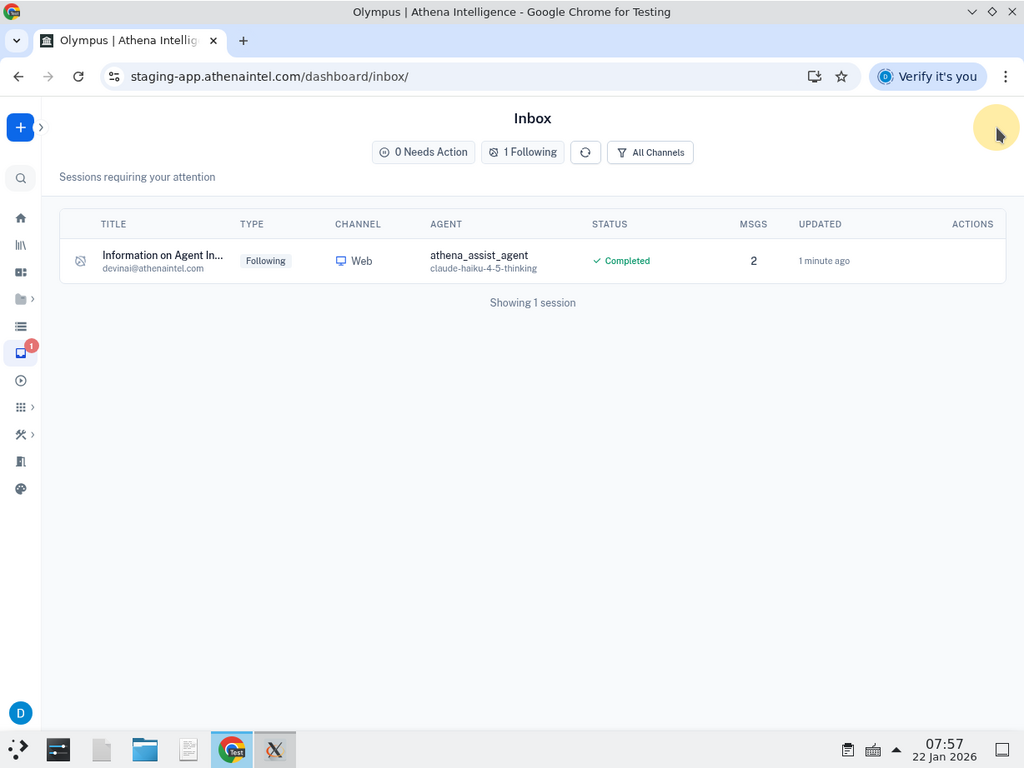The width and height of the screenshot is (1024, 768).
Task: Select the Olympus | Athena Intellig tab
Action: [x=129, y=40]
